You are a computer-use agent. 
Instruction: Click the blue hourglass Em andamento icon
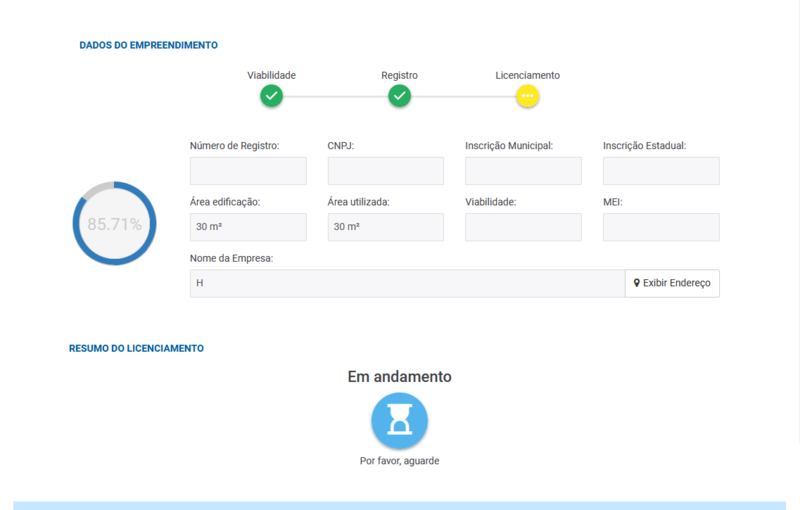coord(400,421)
